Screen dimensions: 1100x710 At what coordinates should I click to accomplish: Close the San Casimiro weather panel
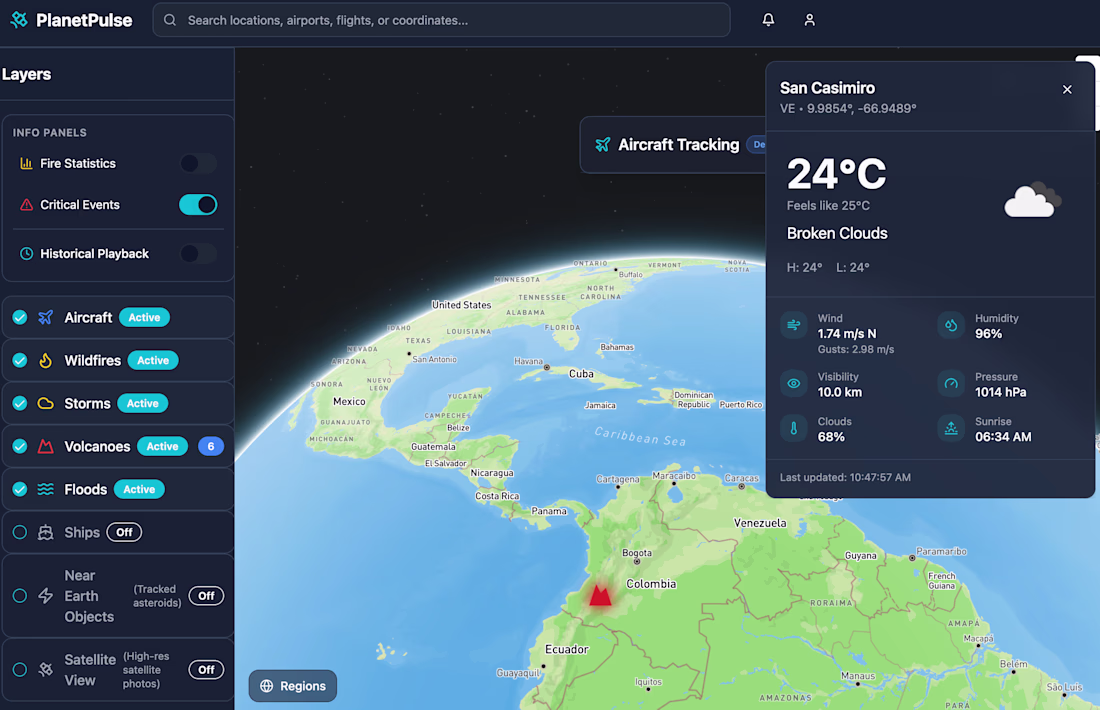(1067, 90)
